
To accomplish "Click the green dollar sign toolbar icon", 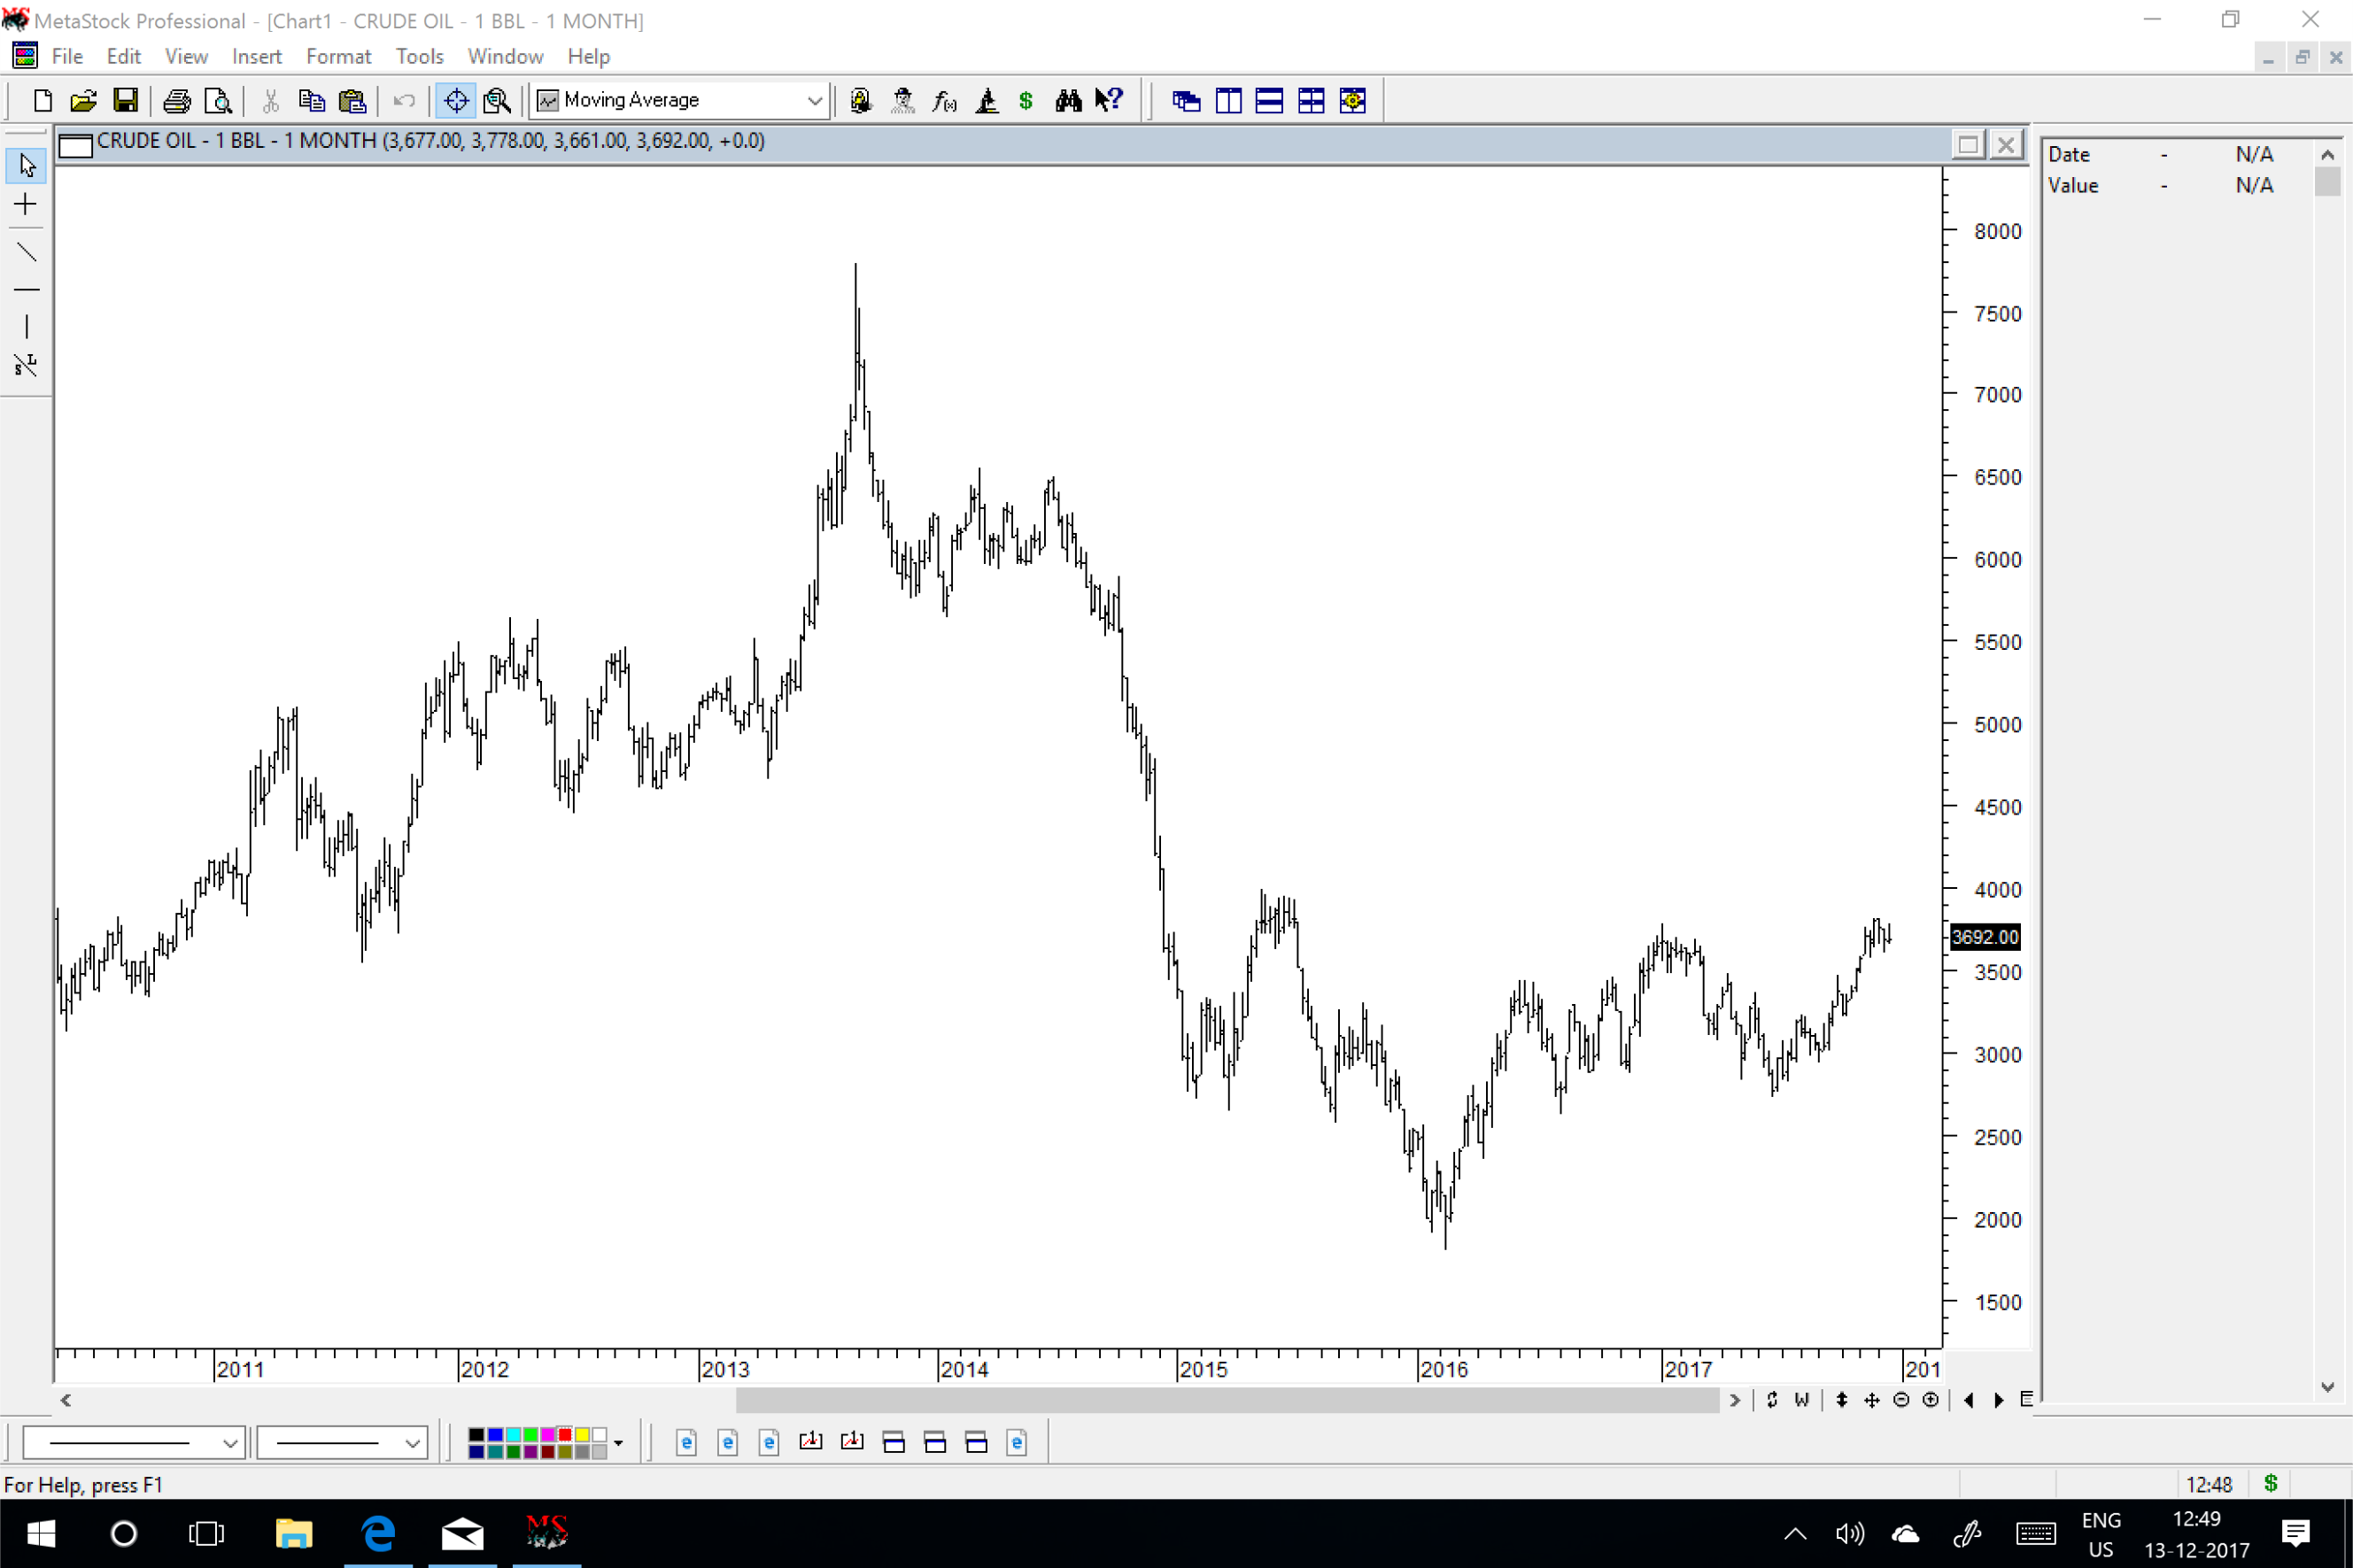I will click(x=1025, y=100).
